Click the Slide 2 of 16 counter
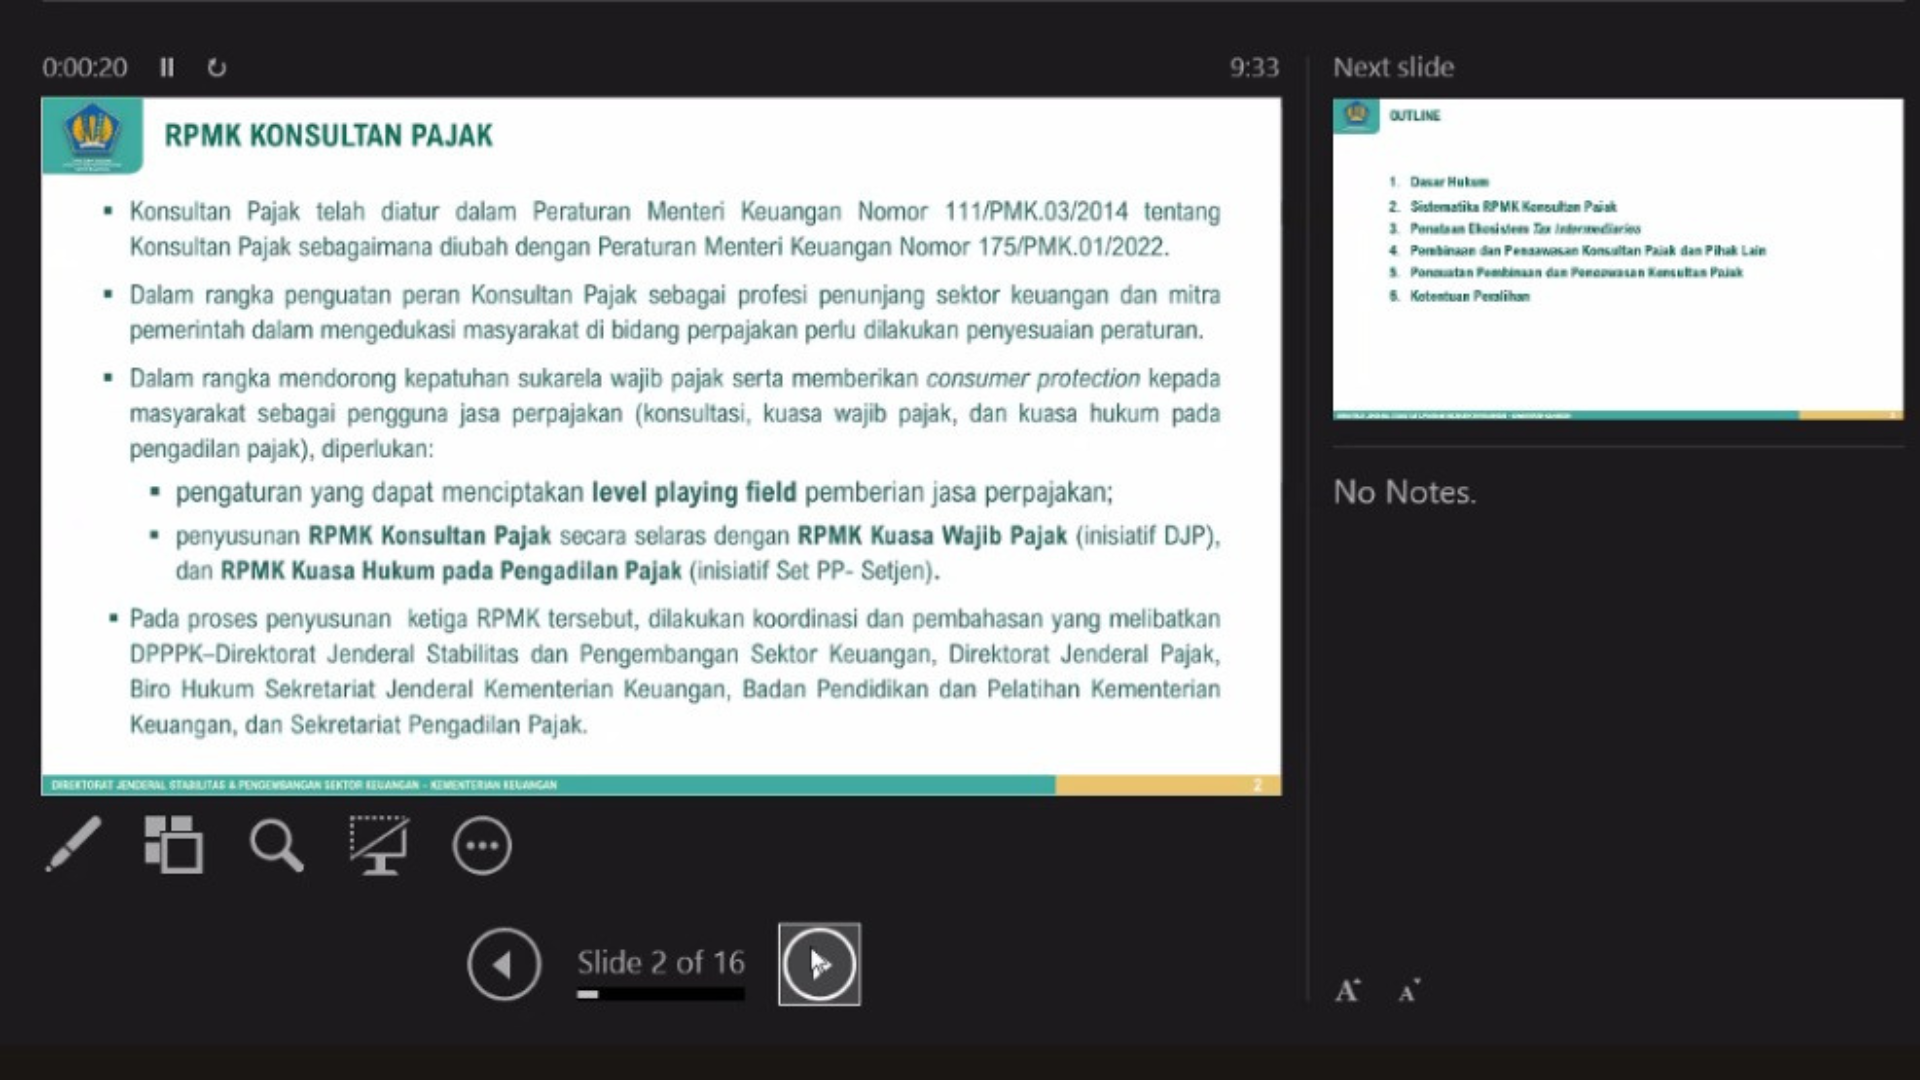The height and width of the screenshot is (1080, 1920). click(x=660, y=962)
